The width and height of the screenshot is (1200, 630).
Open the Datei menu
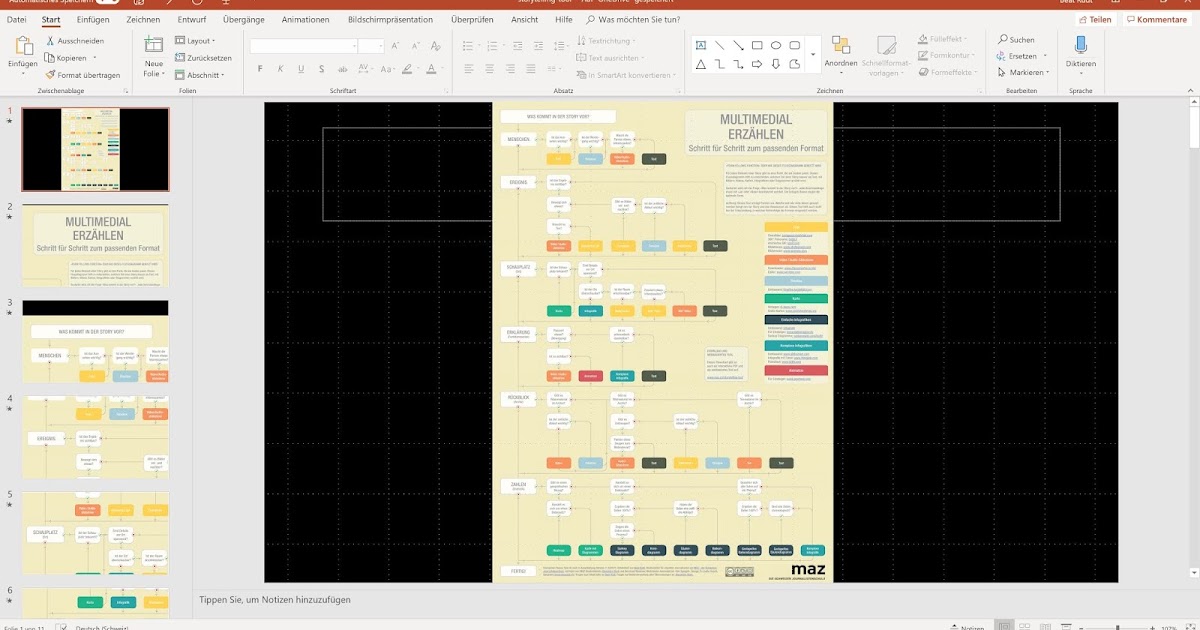pos(17,19)
